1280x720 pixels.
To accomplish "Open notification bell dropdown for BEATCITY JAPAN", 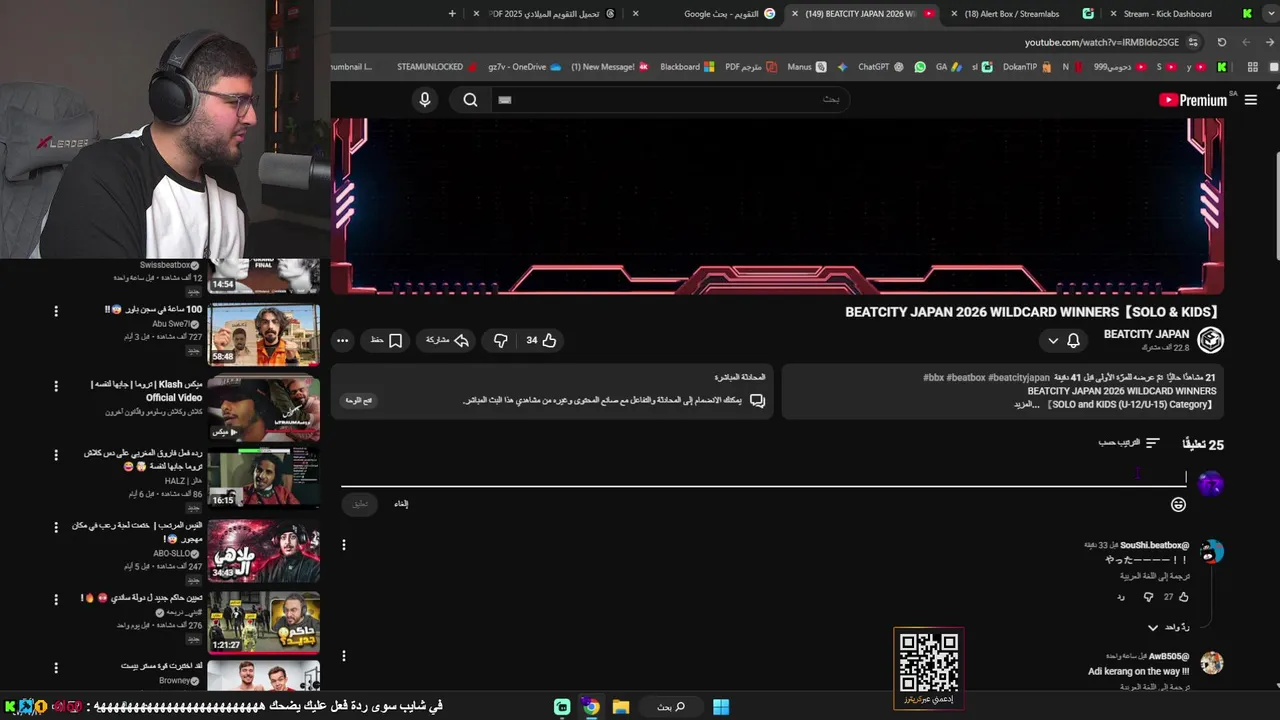I will (1063, 341).
